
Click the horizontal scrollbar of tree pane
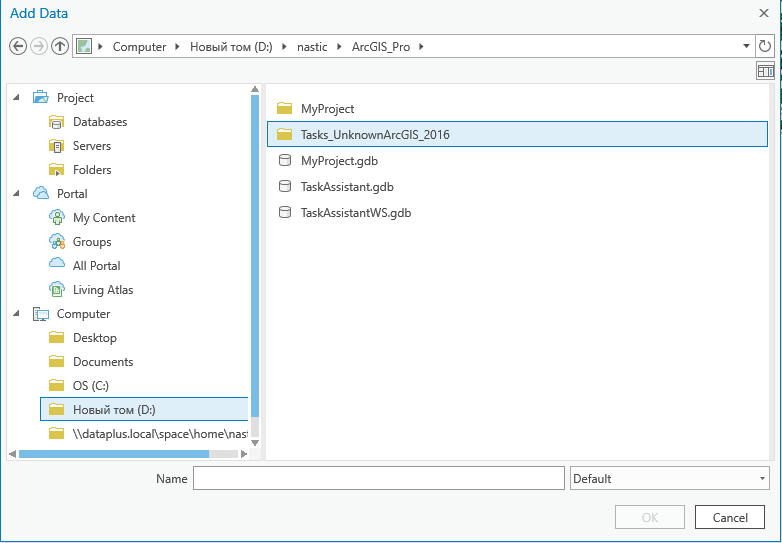[114, 454]
